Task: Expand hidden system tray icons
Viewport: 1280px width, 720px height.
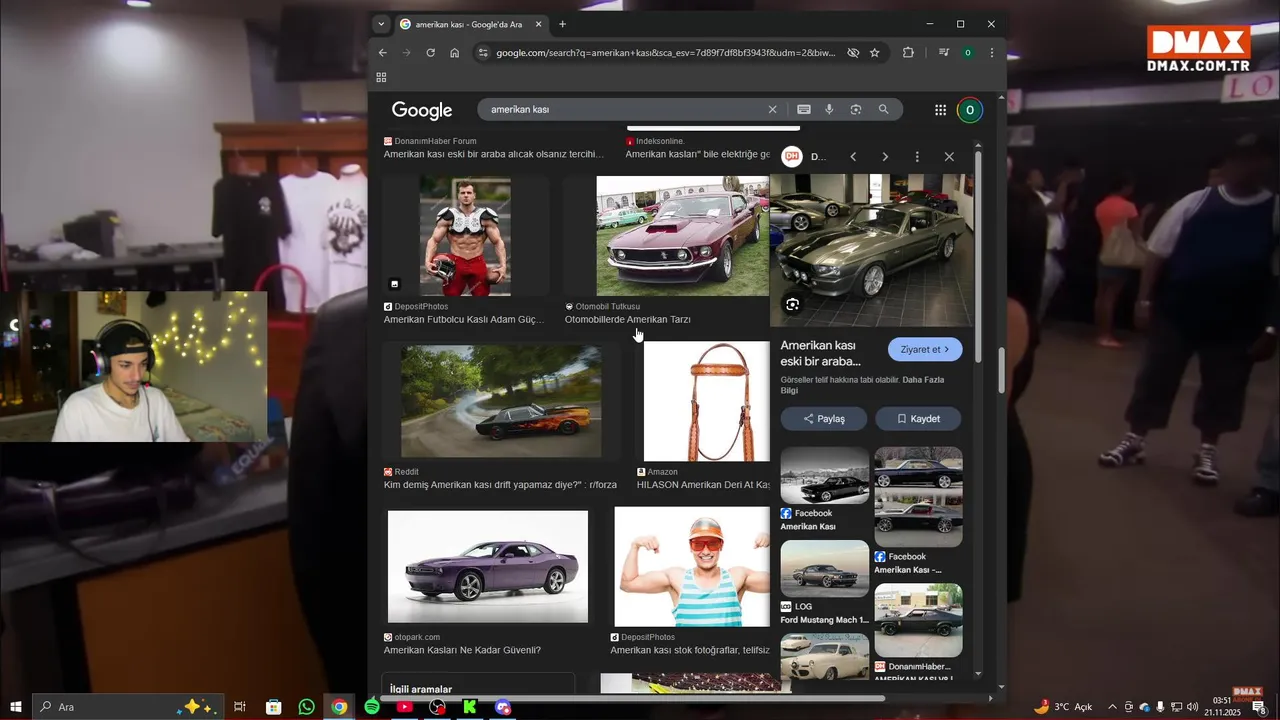Action: click(x=1112, y=707)
